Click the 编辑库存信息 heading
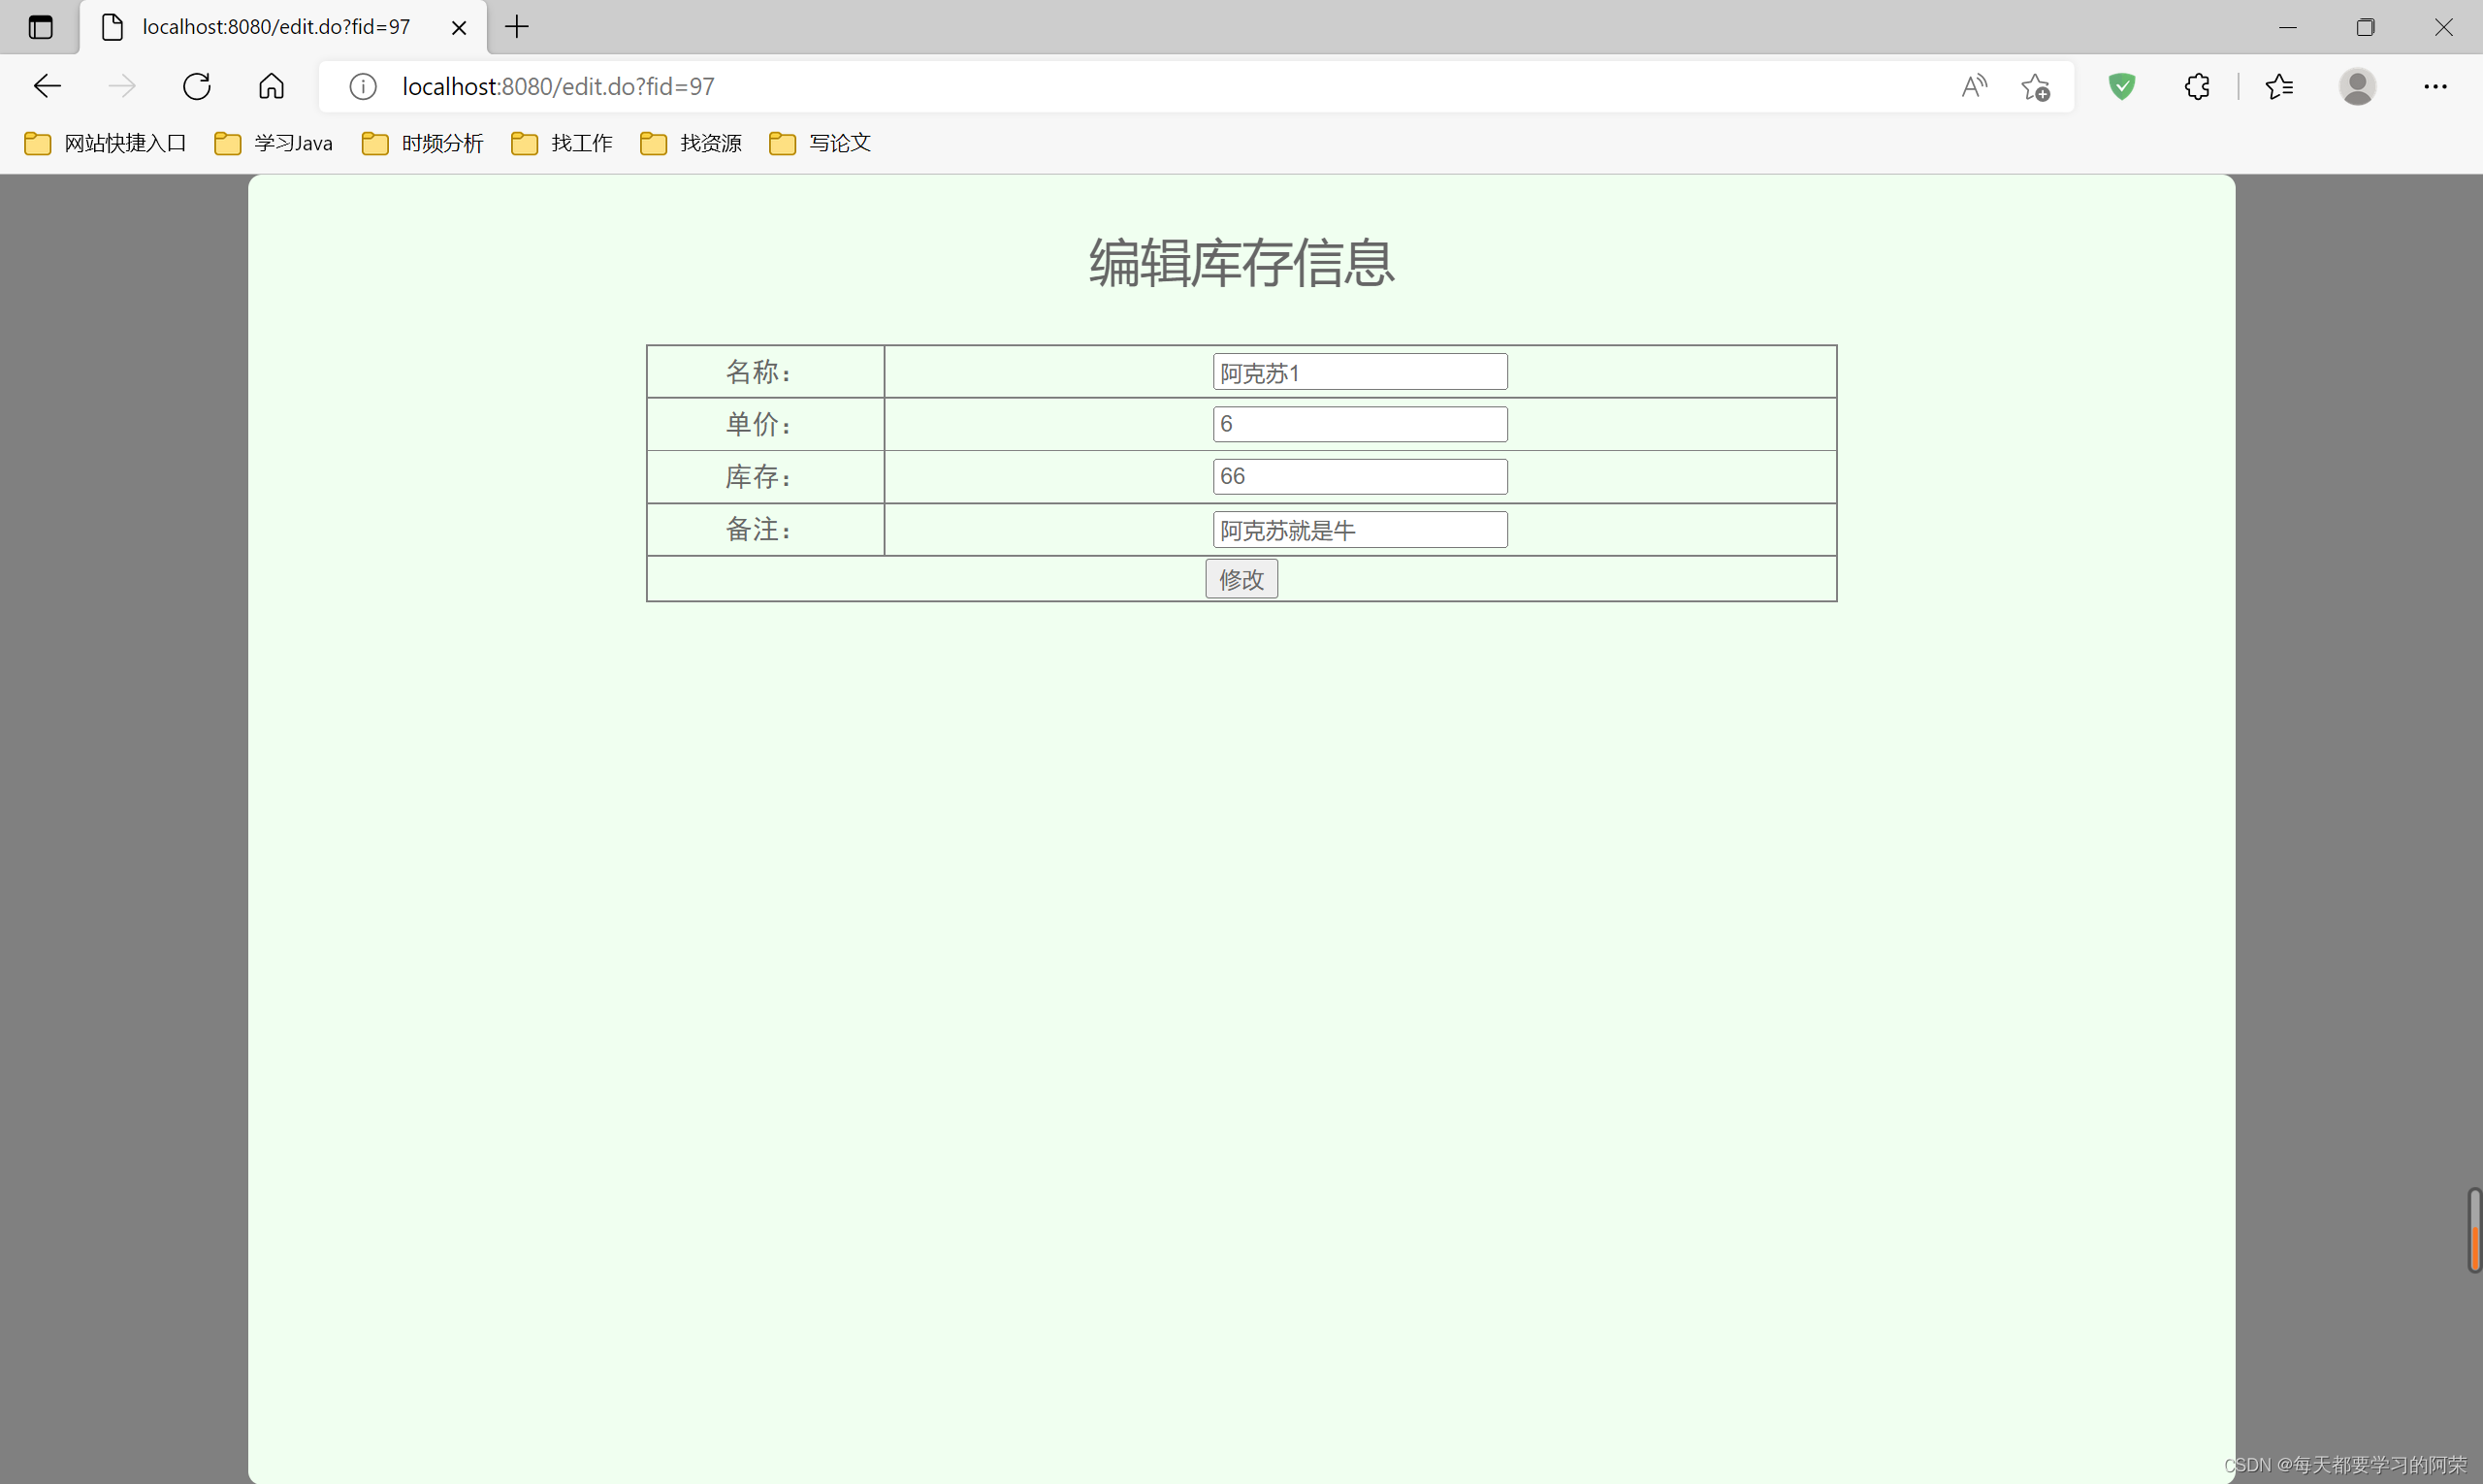This screenshot has width=2483, height=1484. pos(1242,263)
